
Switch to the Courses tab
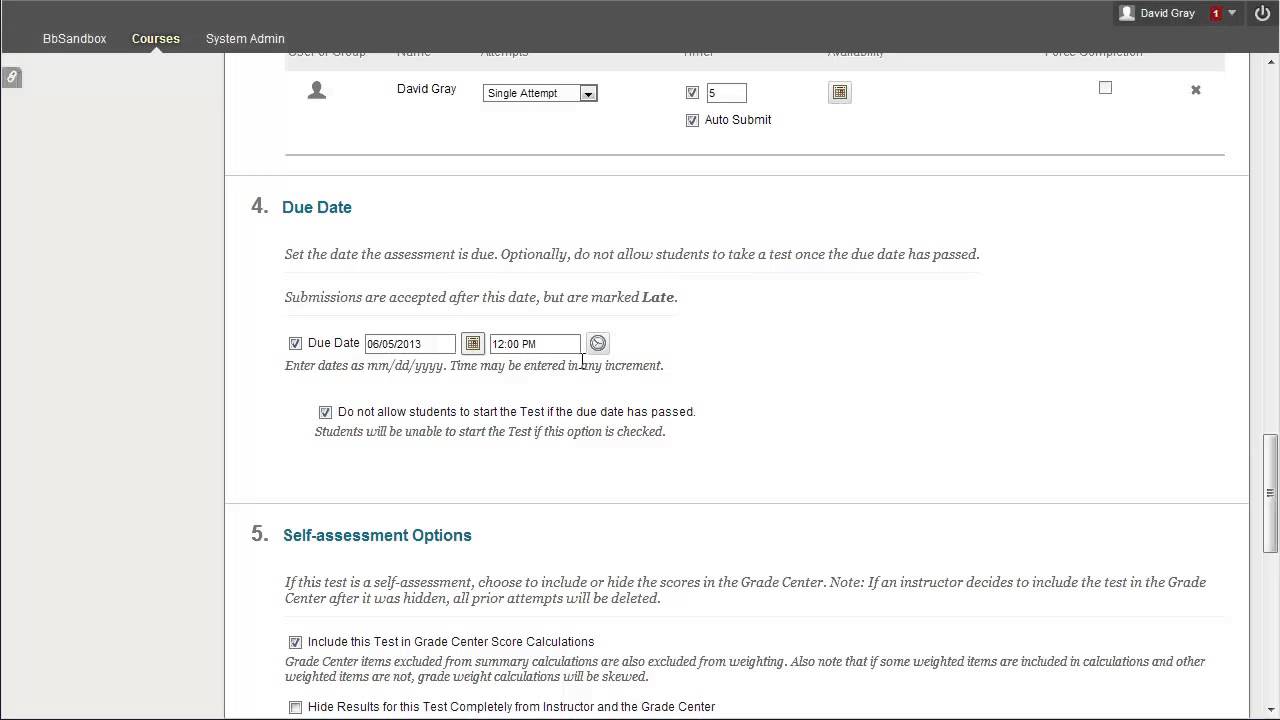pyautogui.click(x=156, y=39)
